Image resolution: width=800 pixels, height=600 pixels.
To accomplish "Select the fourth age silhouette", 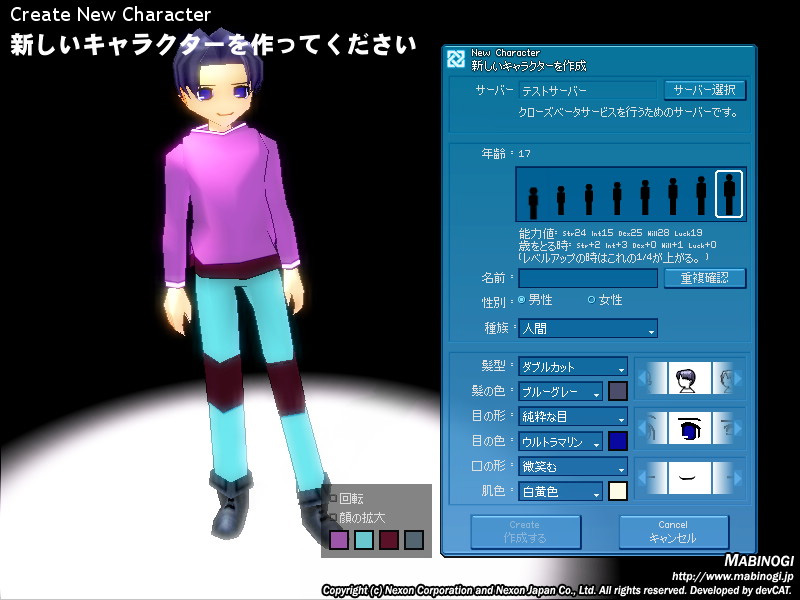I will (617, 198).
